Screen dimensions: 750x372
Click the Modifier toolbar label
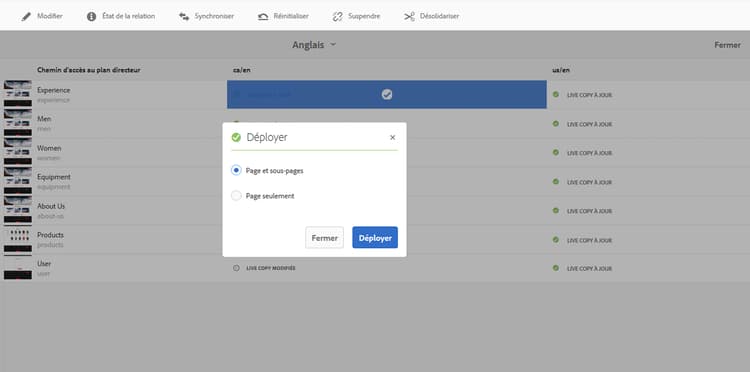[50, 16]
